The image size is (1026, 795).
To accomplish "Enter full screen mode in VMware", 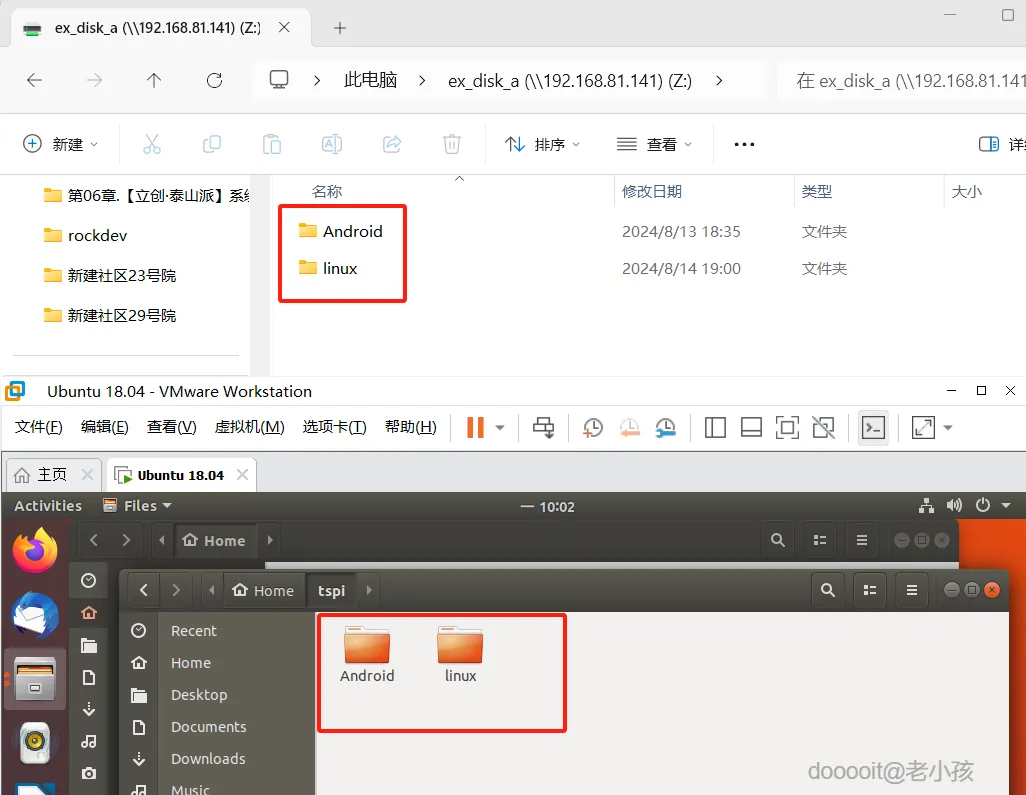I will click(x=787, y=427).
